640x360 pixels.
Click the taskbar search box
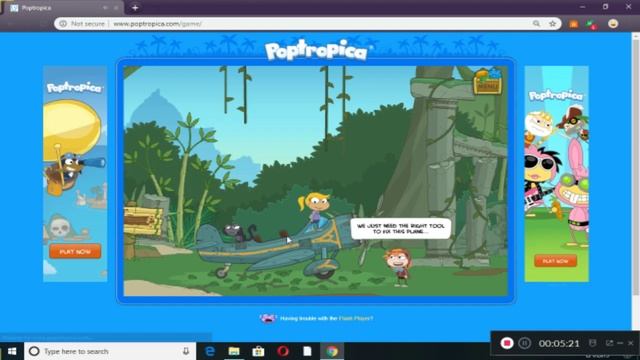(x=110, y=351)
